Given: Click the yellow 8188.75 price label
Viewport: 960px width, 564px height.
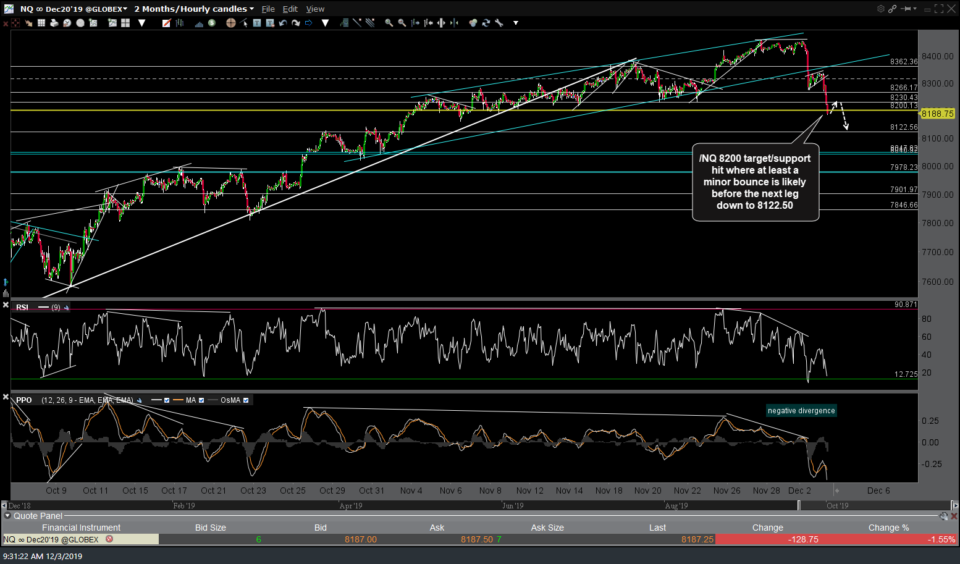Looking at the screenshot, I should coord(937,114).
